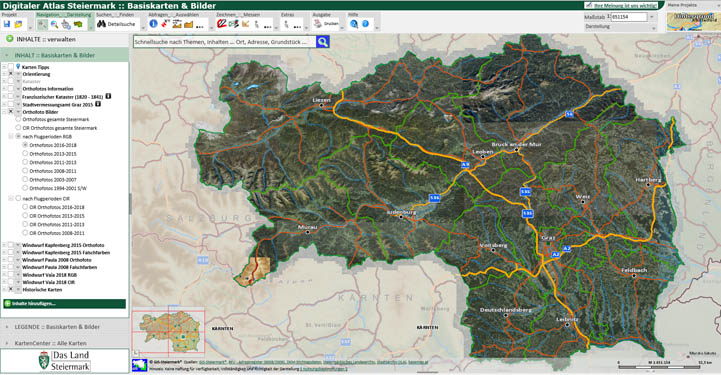Click the hand-with-globe navigation tool
Viewport: 721px width, 375px height.
pyautogui.click(x=66, y=24)
